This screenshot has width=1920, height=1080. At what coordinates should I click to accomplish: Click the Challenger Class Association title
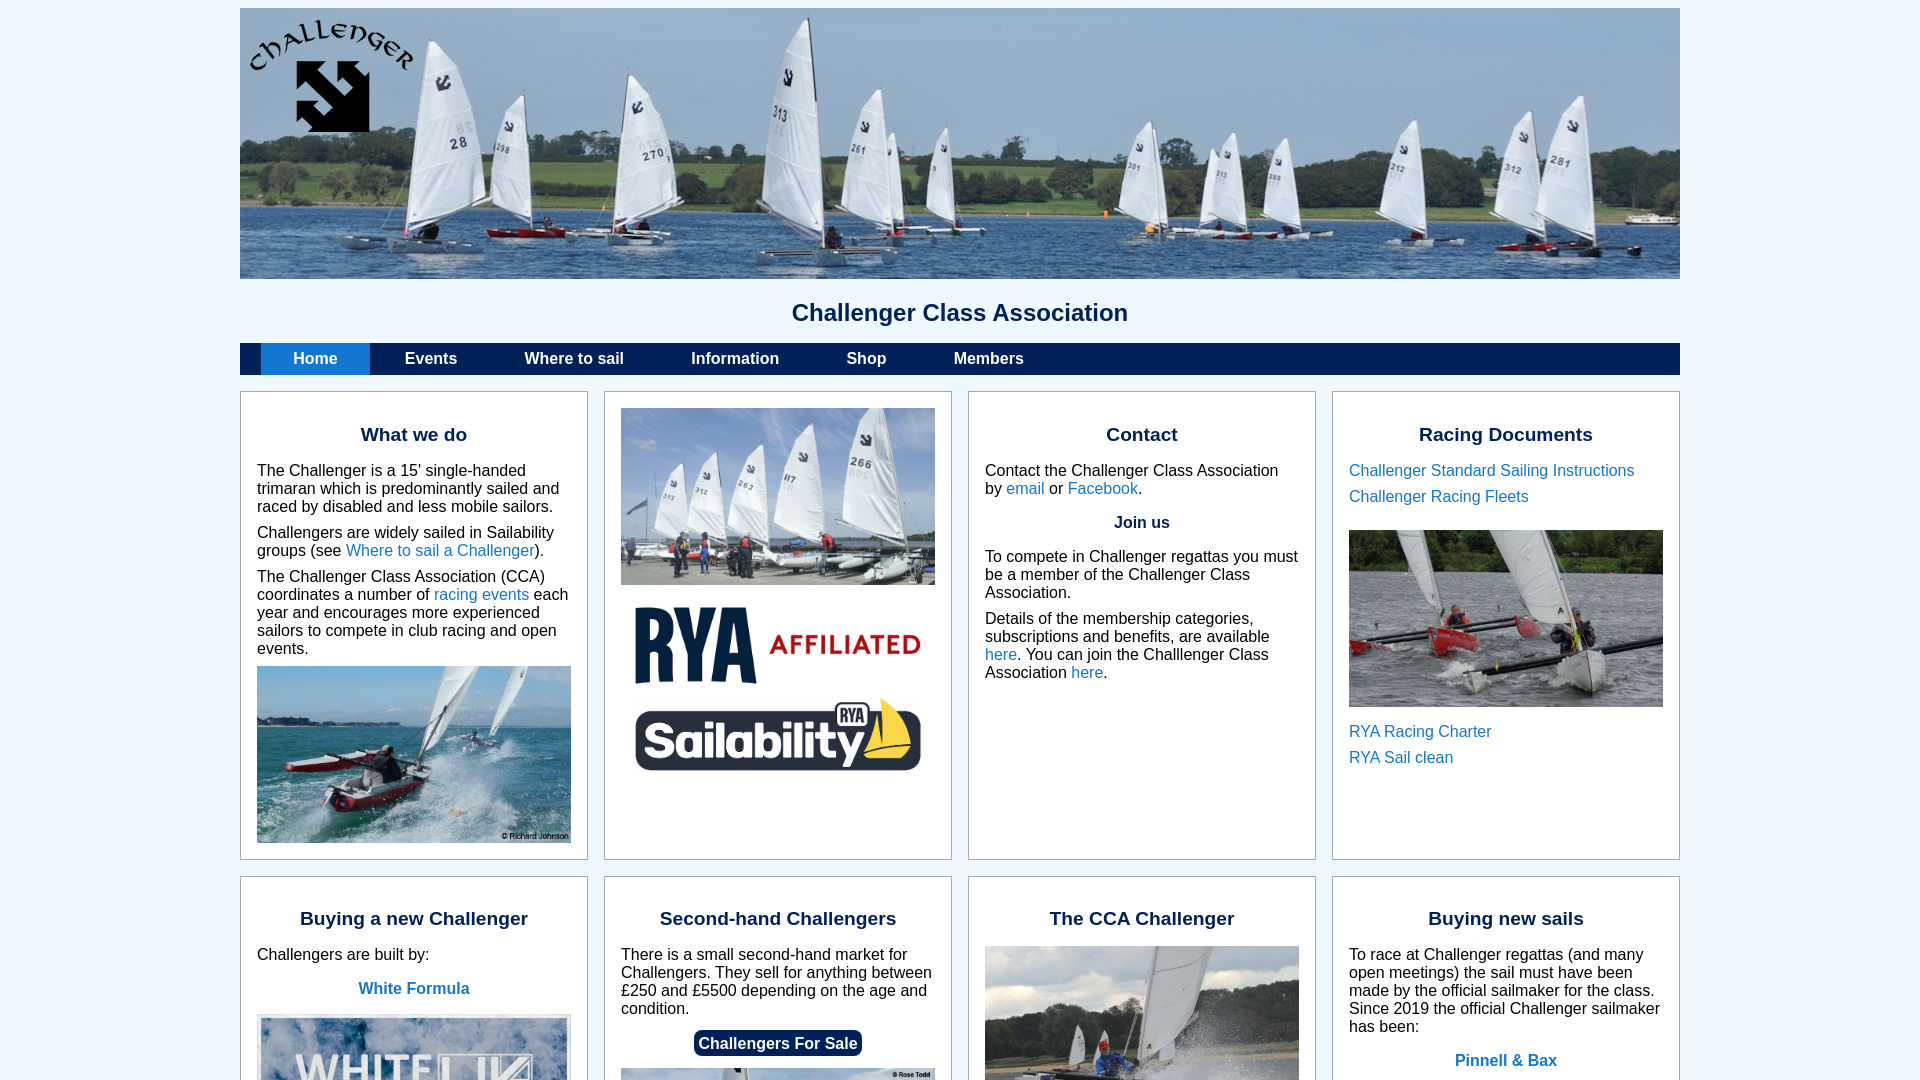[960, 313]
